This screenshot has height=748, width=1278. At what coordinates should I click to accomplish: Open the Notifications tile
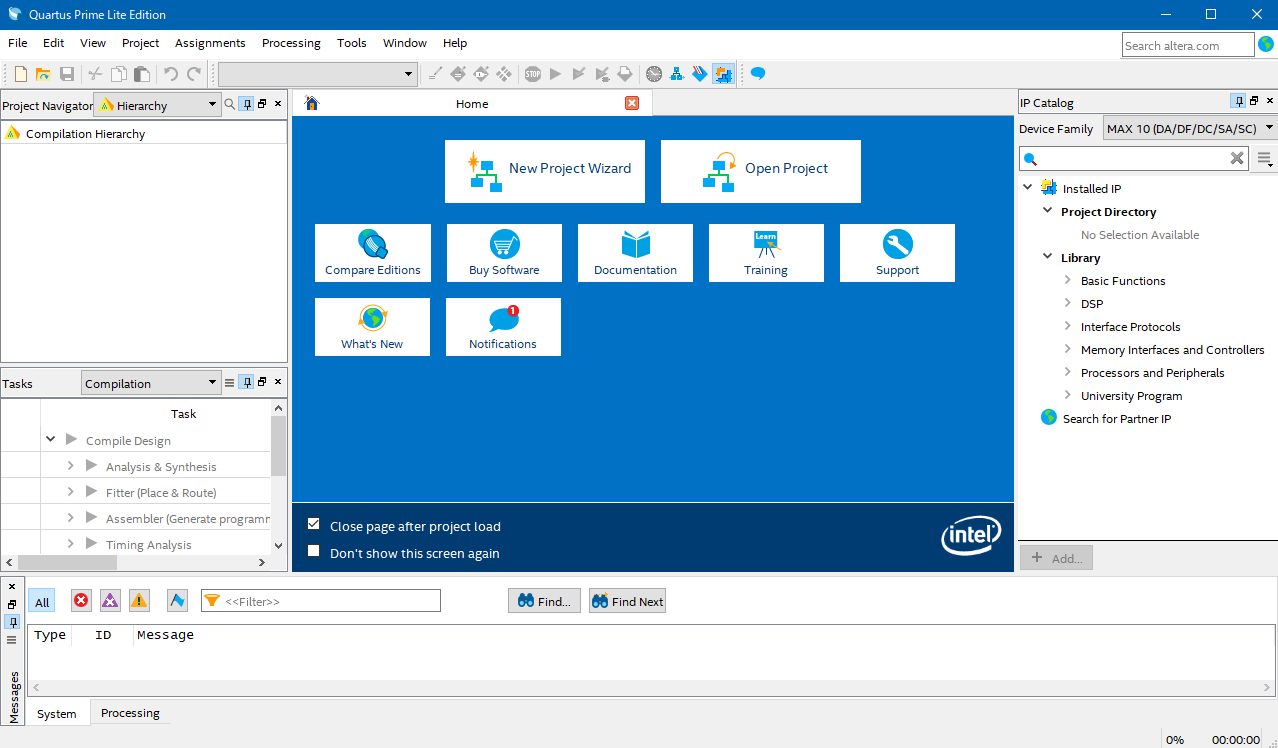click(503, 327)
